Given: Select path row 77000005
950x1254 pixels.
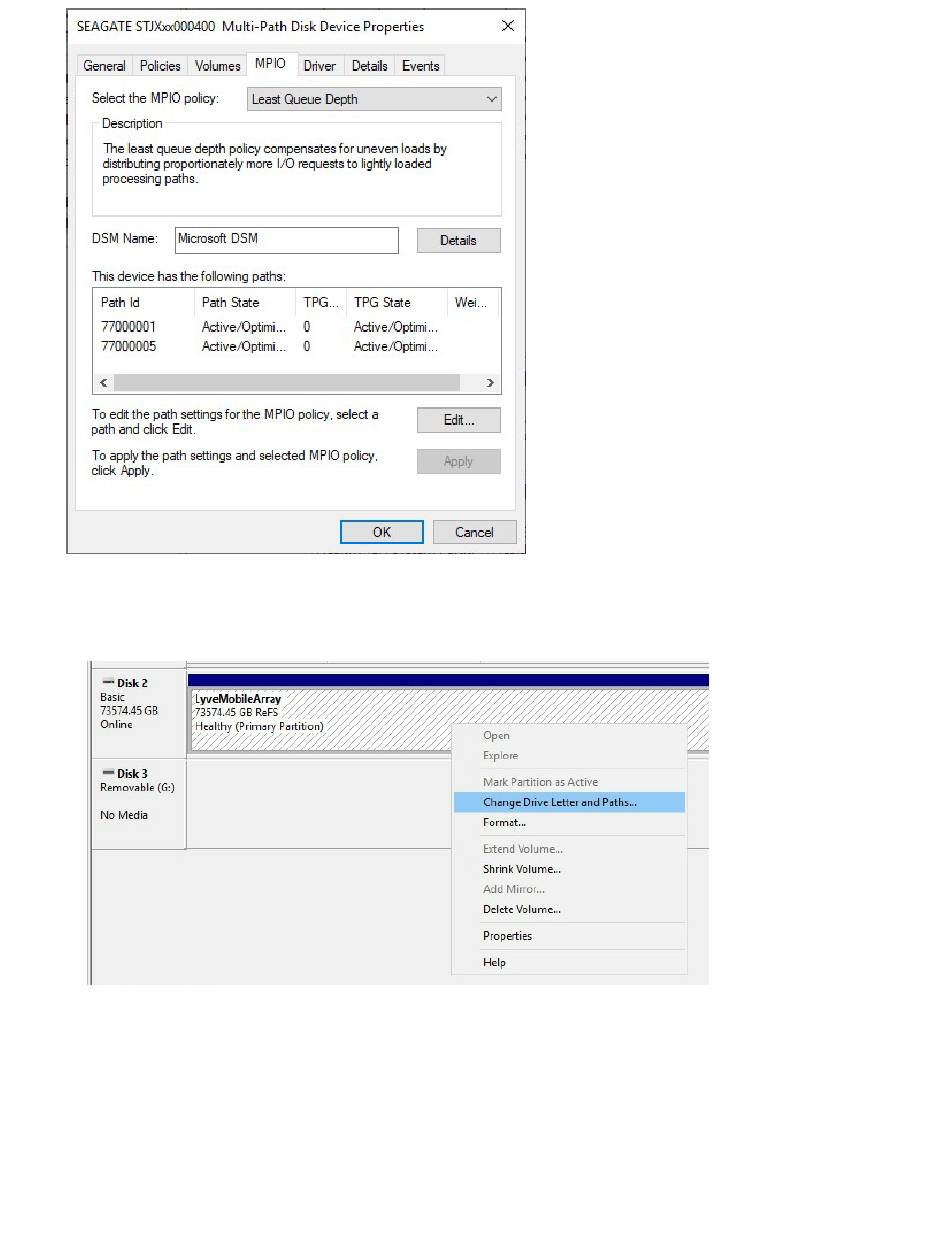Looking at the screenshot, I should point(296,346).
